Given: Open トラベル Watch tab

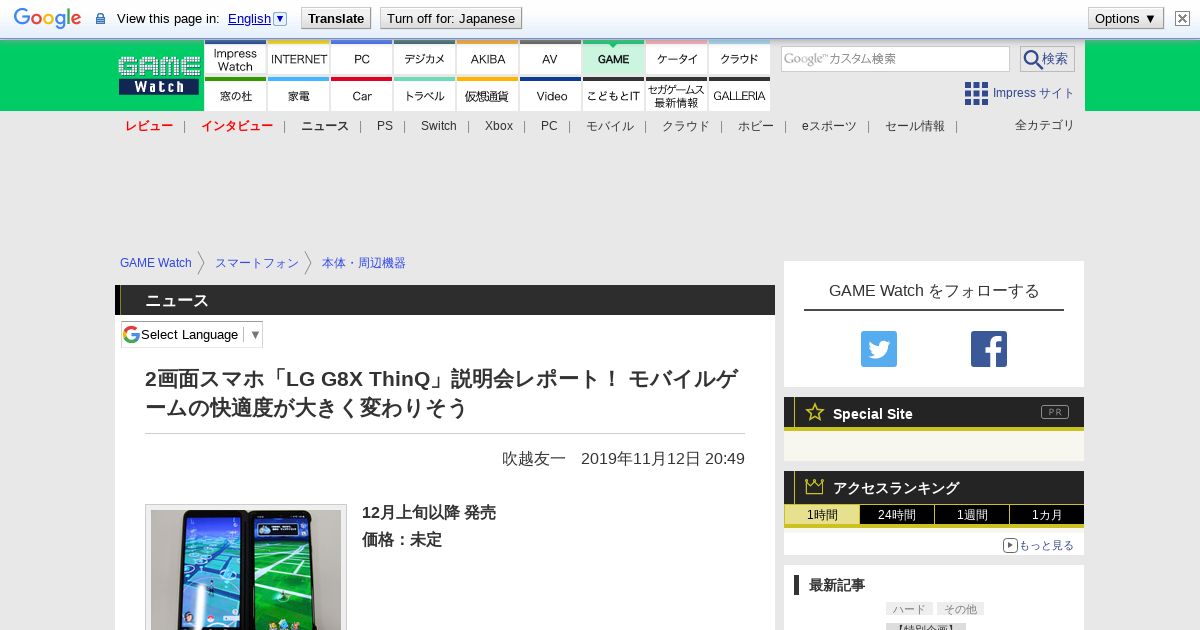Looking at the screenshot, I should [x=425, y=94].
